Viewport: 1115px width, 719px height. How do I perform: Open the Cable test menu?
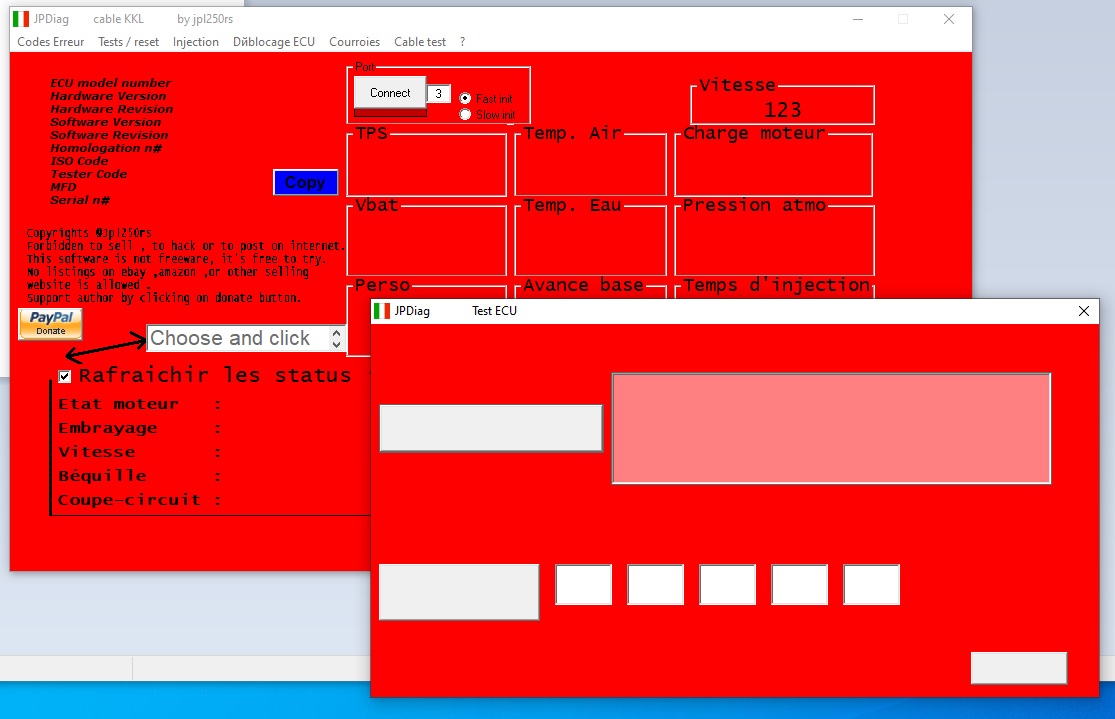coord(420,42)
